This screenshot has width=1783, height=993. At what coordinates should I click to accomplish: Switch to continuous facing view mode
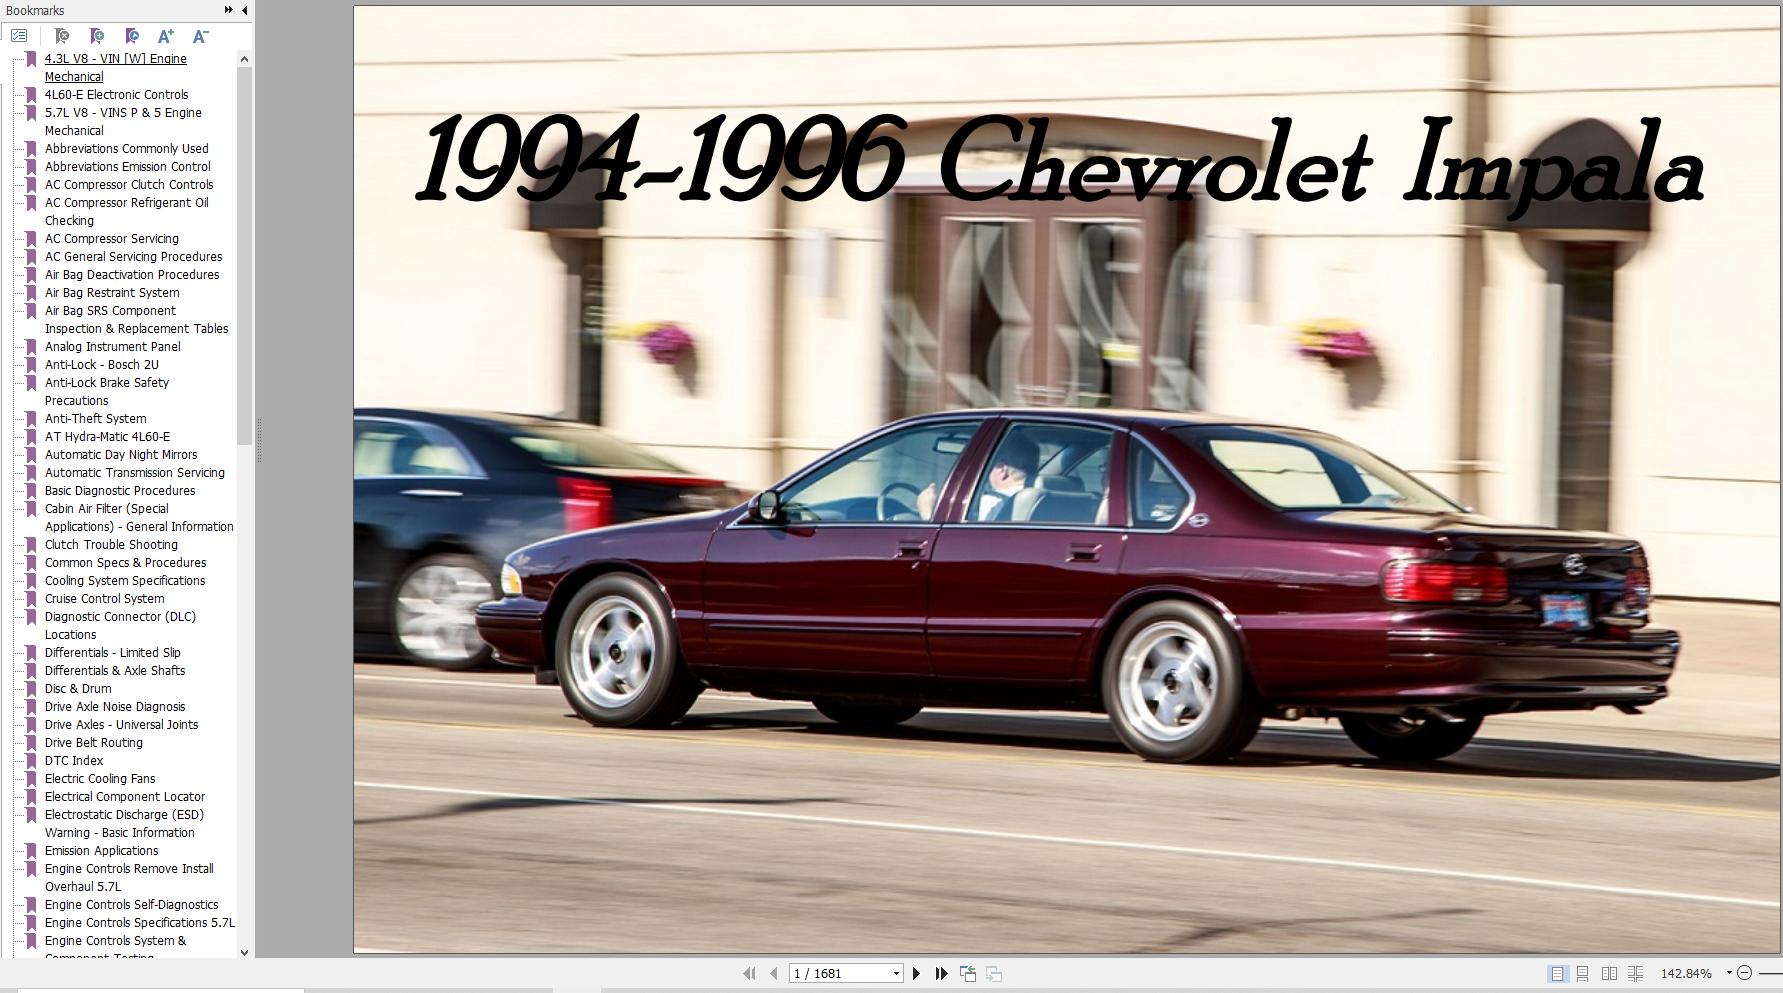pyautogui.click(x=1636, y=973)
